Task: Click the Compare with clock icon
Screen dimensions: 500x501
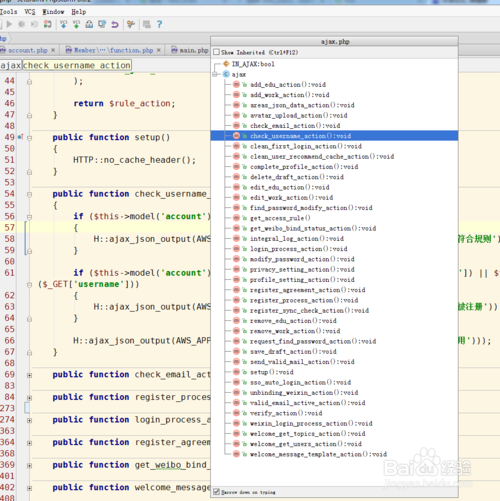Action: [x=102, y=24]
